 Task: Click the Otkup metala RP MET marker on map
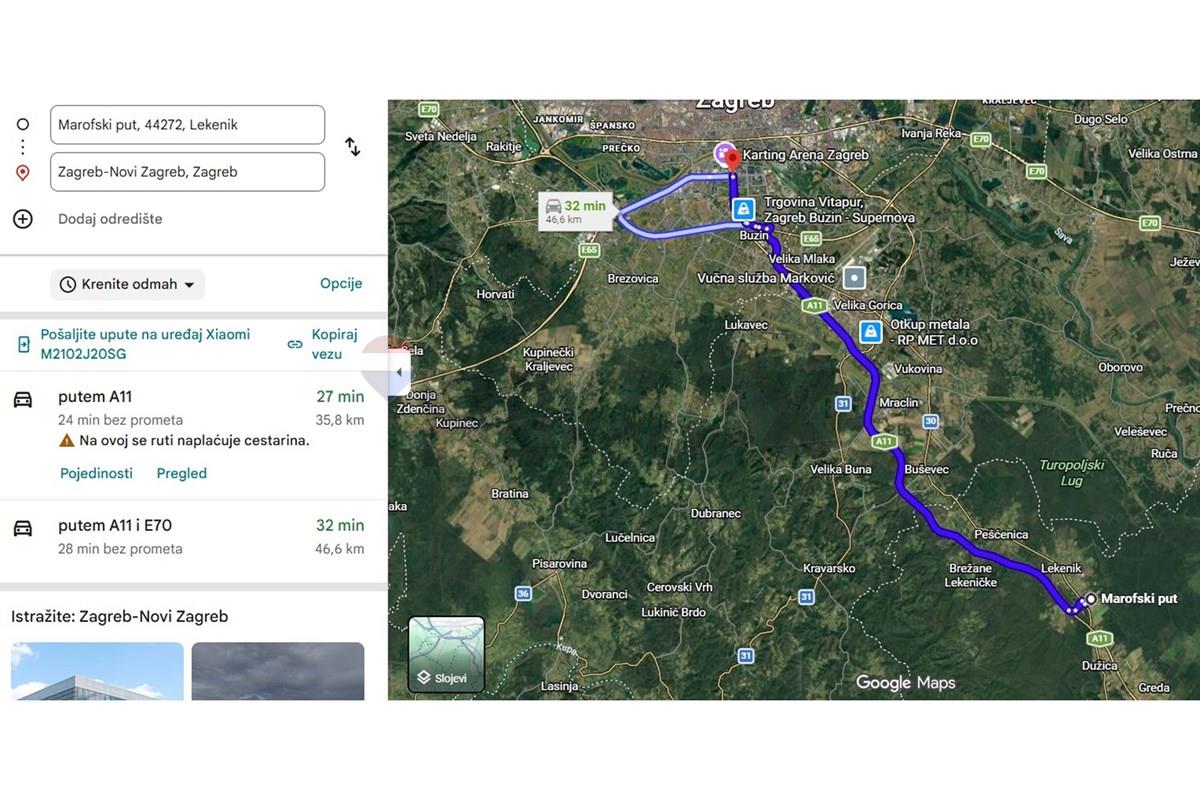pyautogui.click(x=870, y=331)
